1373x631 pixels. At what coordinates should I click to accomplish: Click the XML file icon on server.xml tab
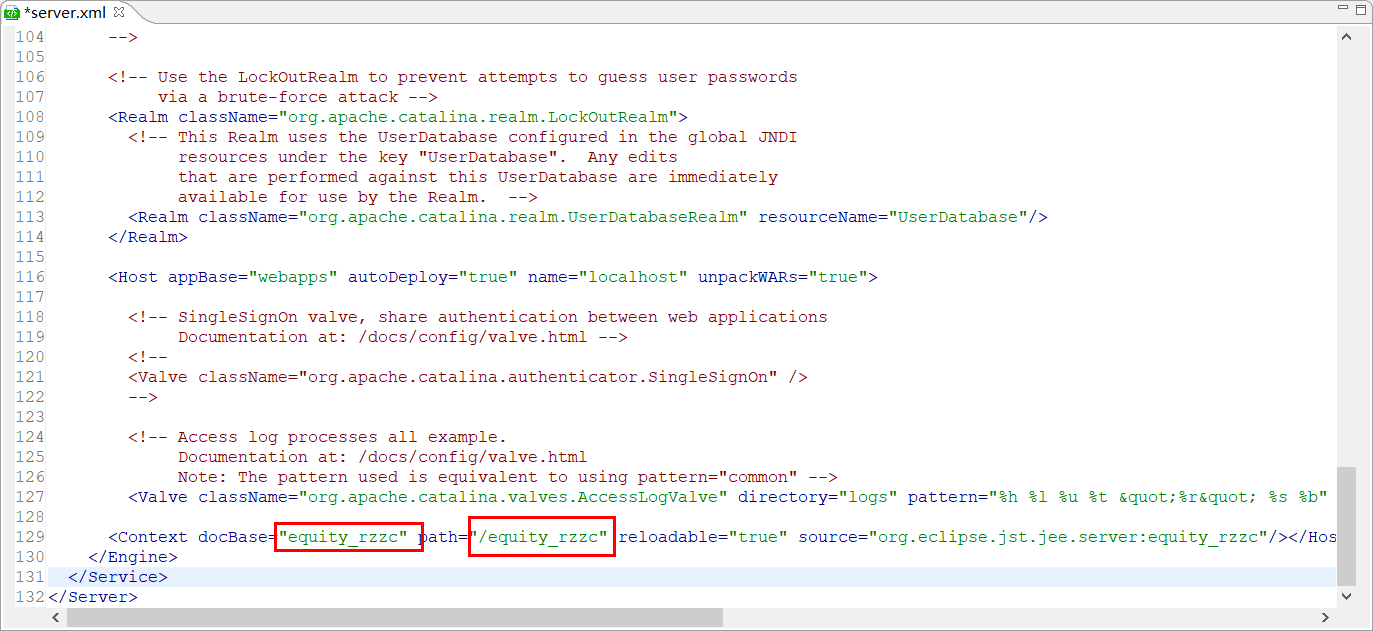12,12
